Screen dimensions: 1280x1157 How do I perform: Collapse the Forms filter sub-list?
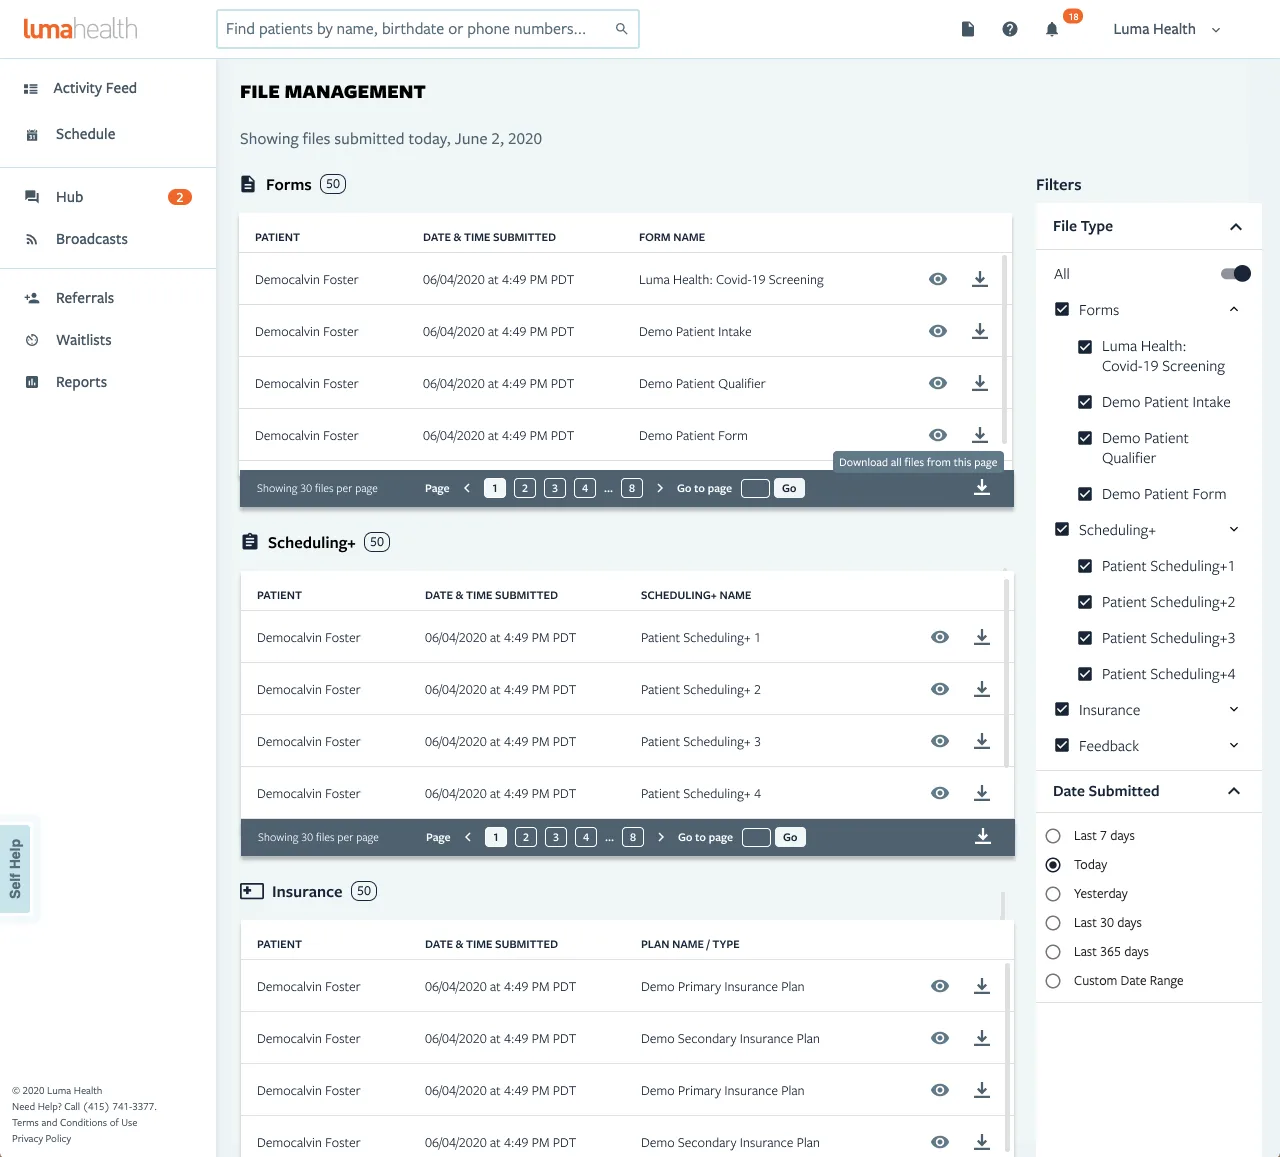pos(1234,309)
